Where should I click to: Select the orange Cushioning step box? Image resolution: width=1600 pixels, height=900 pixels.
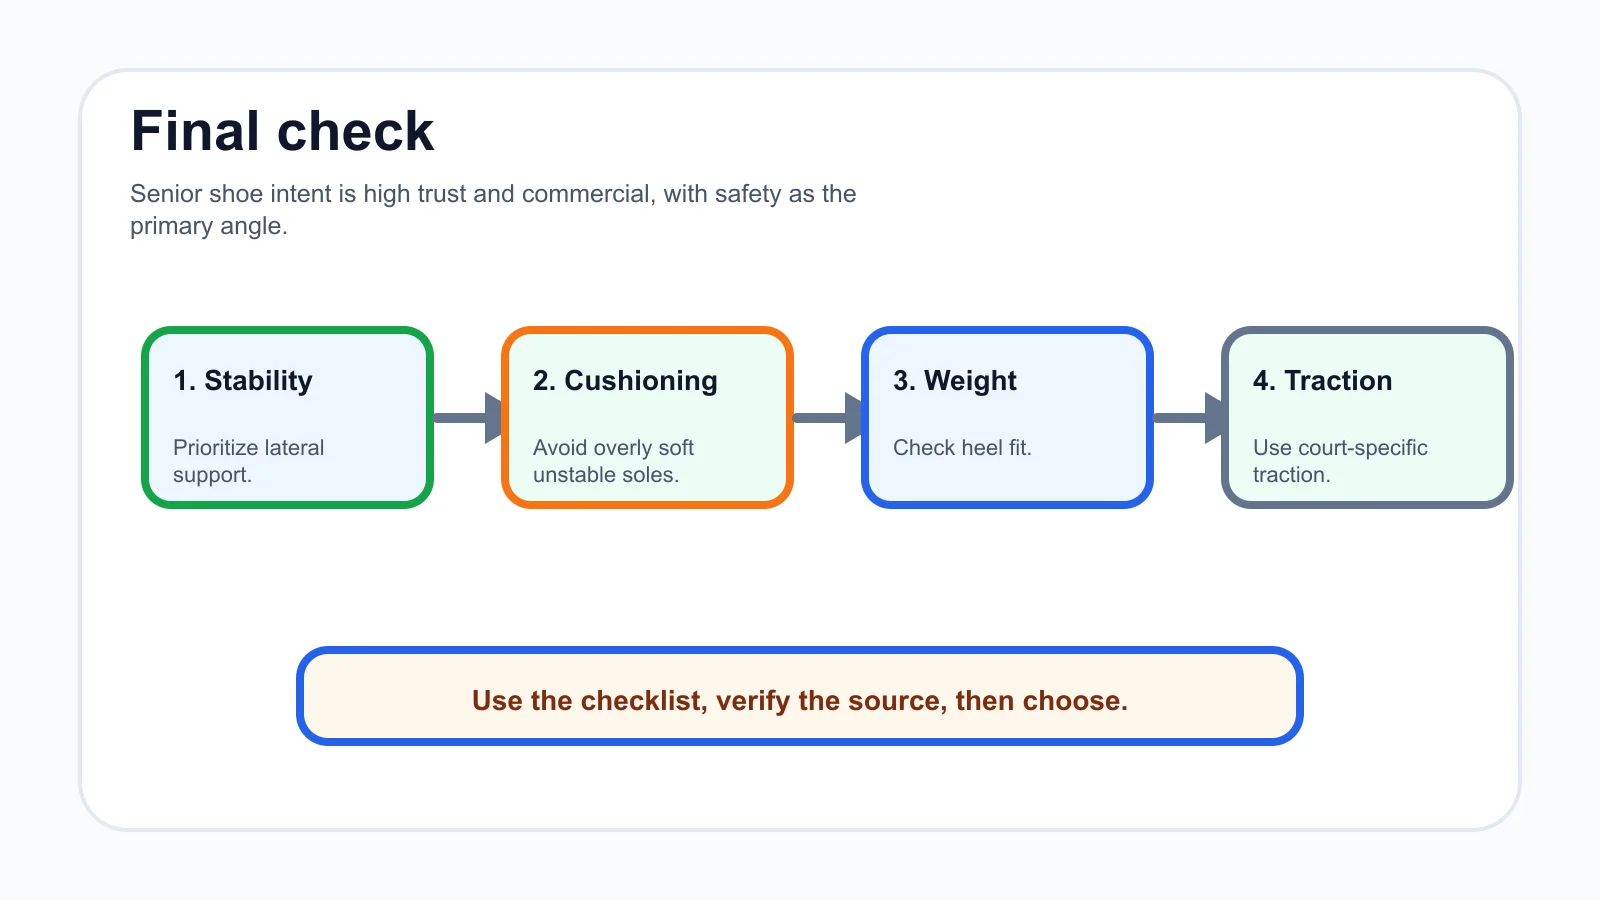point(647,417)
